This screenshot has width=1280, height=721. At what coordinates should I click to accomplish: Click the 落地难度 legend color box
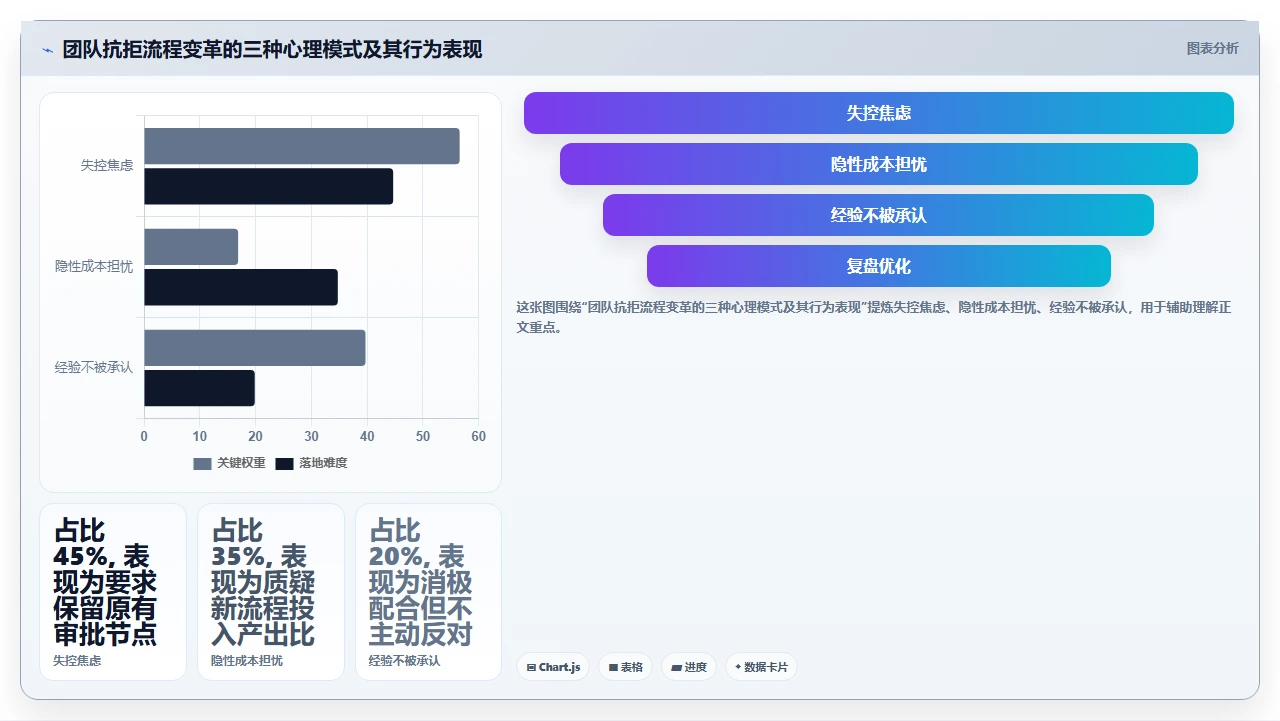[284, 464]
